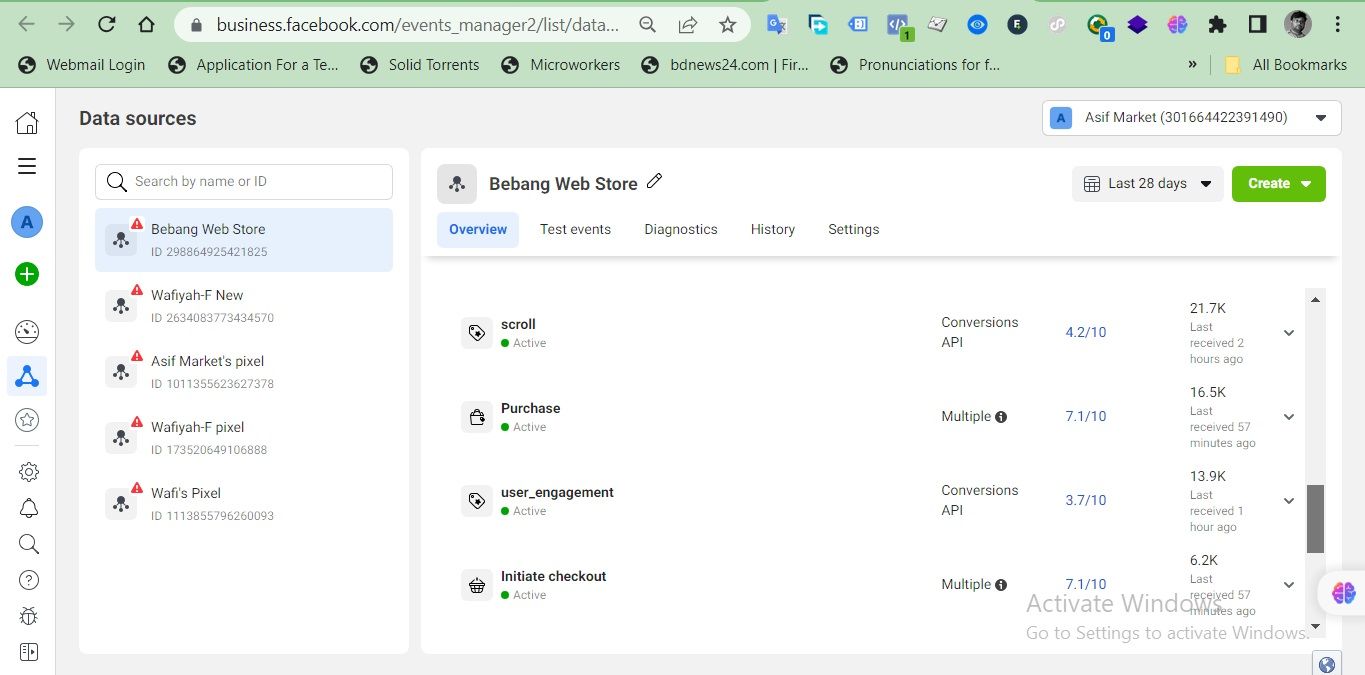
Task: Open the Home icon in left sidebar
Action: coord(27,123)
